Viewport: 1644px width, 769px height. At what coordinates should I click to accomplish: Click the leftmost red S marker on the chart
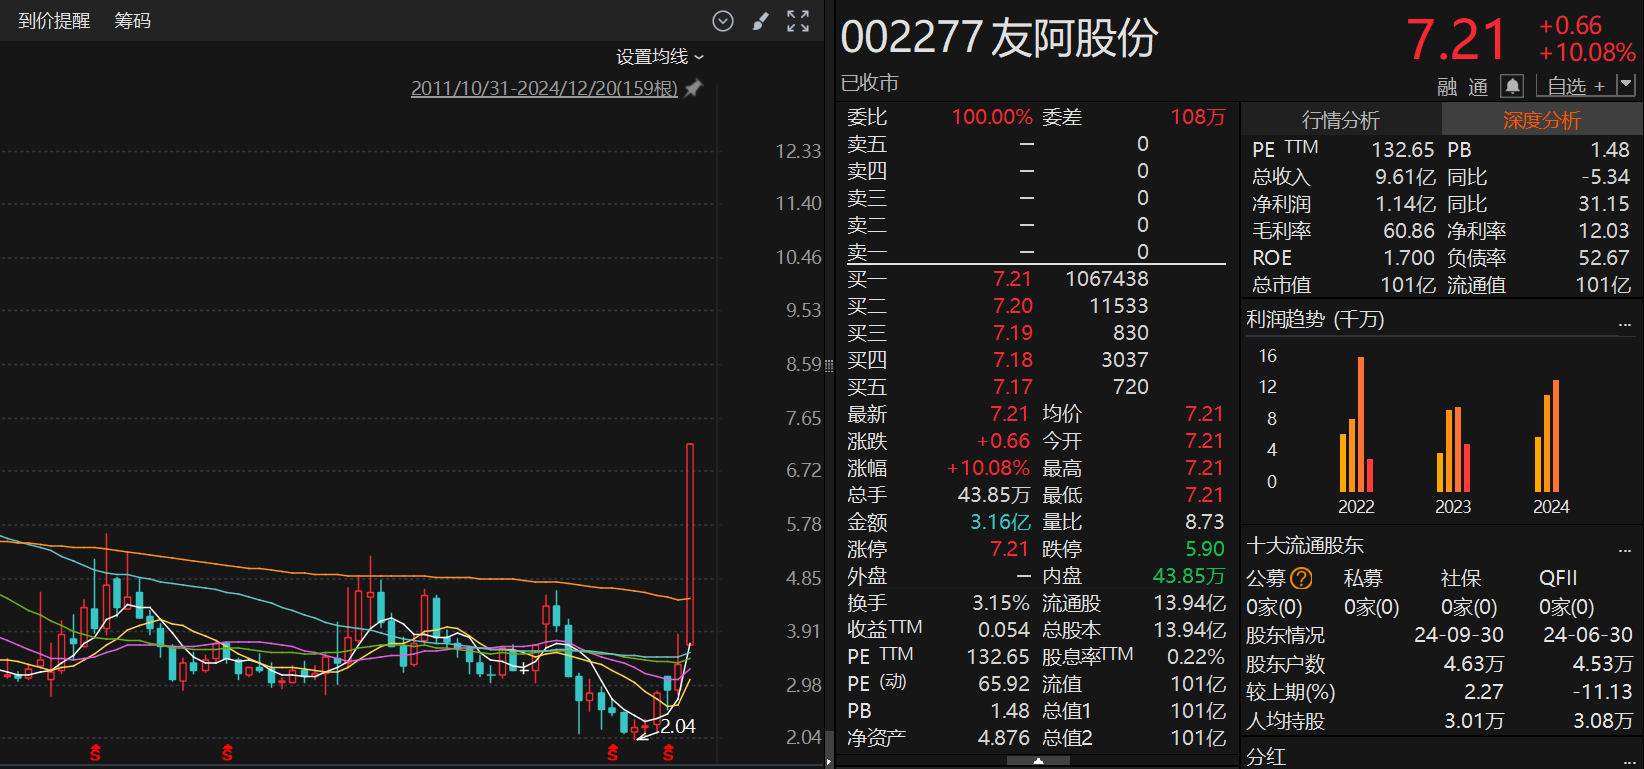pyautogui.click(x=95, y=752)
